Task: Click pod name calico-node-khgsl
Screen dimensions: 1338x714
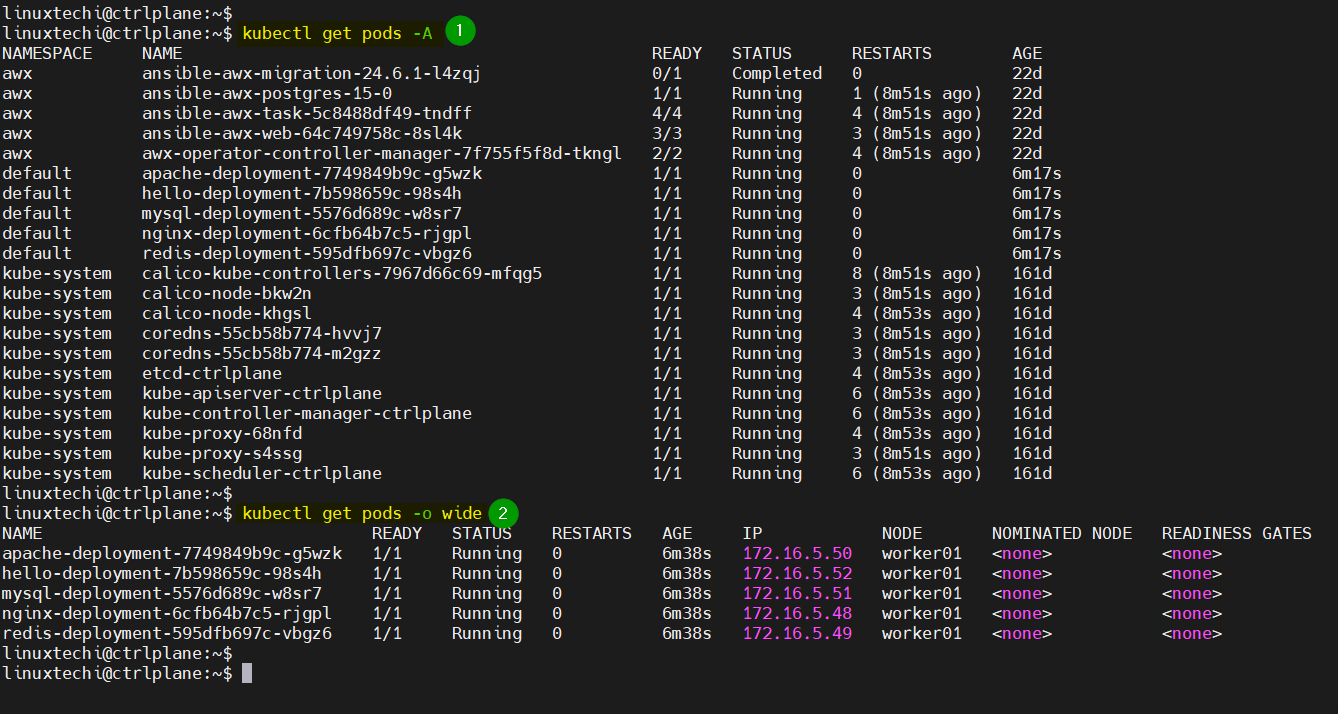Action: pyautogui.click(x=227, y=314)
